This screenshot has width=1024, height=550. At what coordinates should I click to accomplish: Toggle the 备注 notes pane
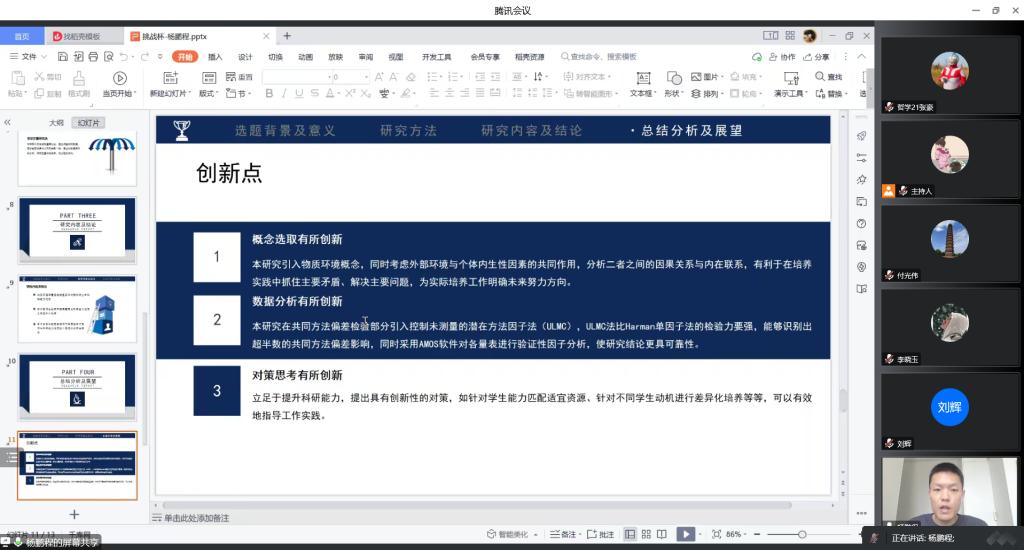[563, 534]
